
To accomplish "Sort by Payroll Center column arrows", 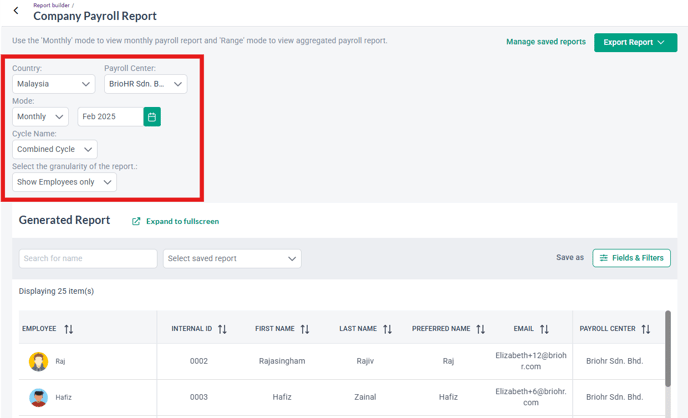I will click(x=646, y=329).
